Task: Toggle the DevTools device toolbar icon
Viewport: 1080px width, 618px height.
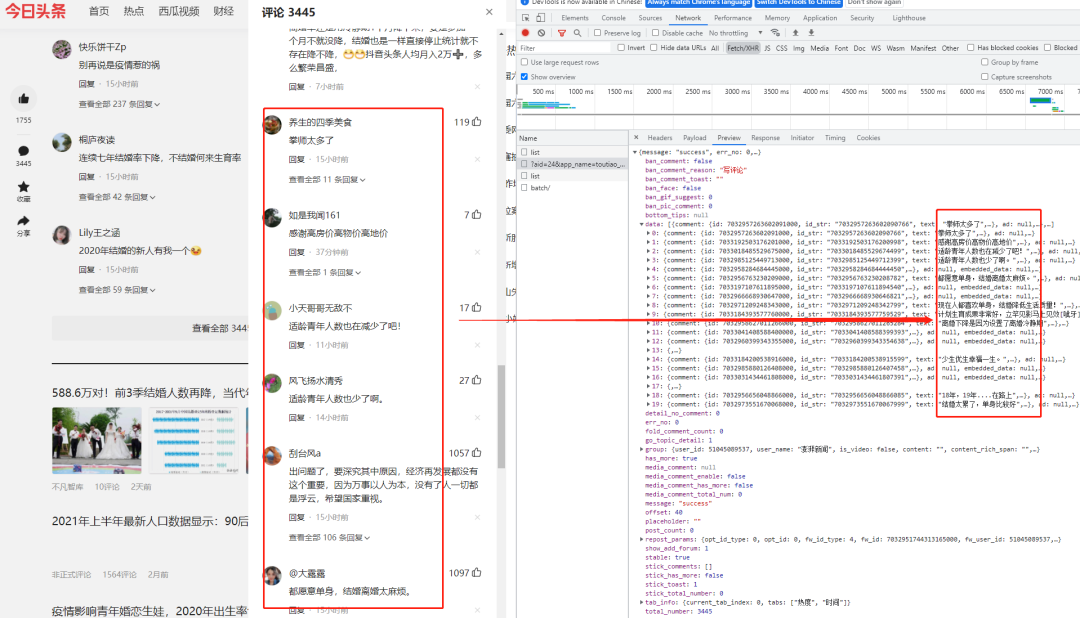Action: tap(541, 18)
